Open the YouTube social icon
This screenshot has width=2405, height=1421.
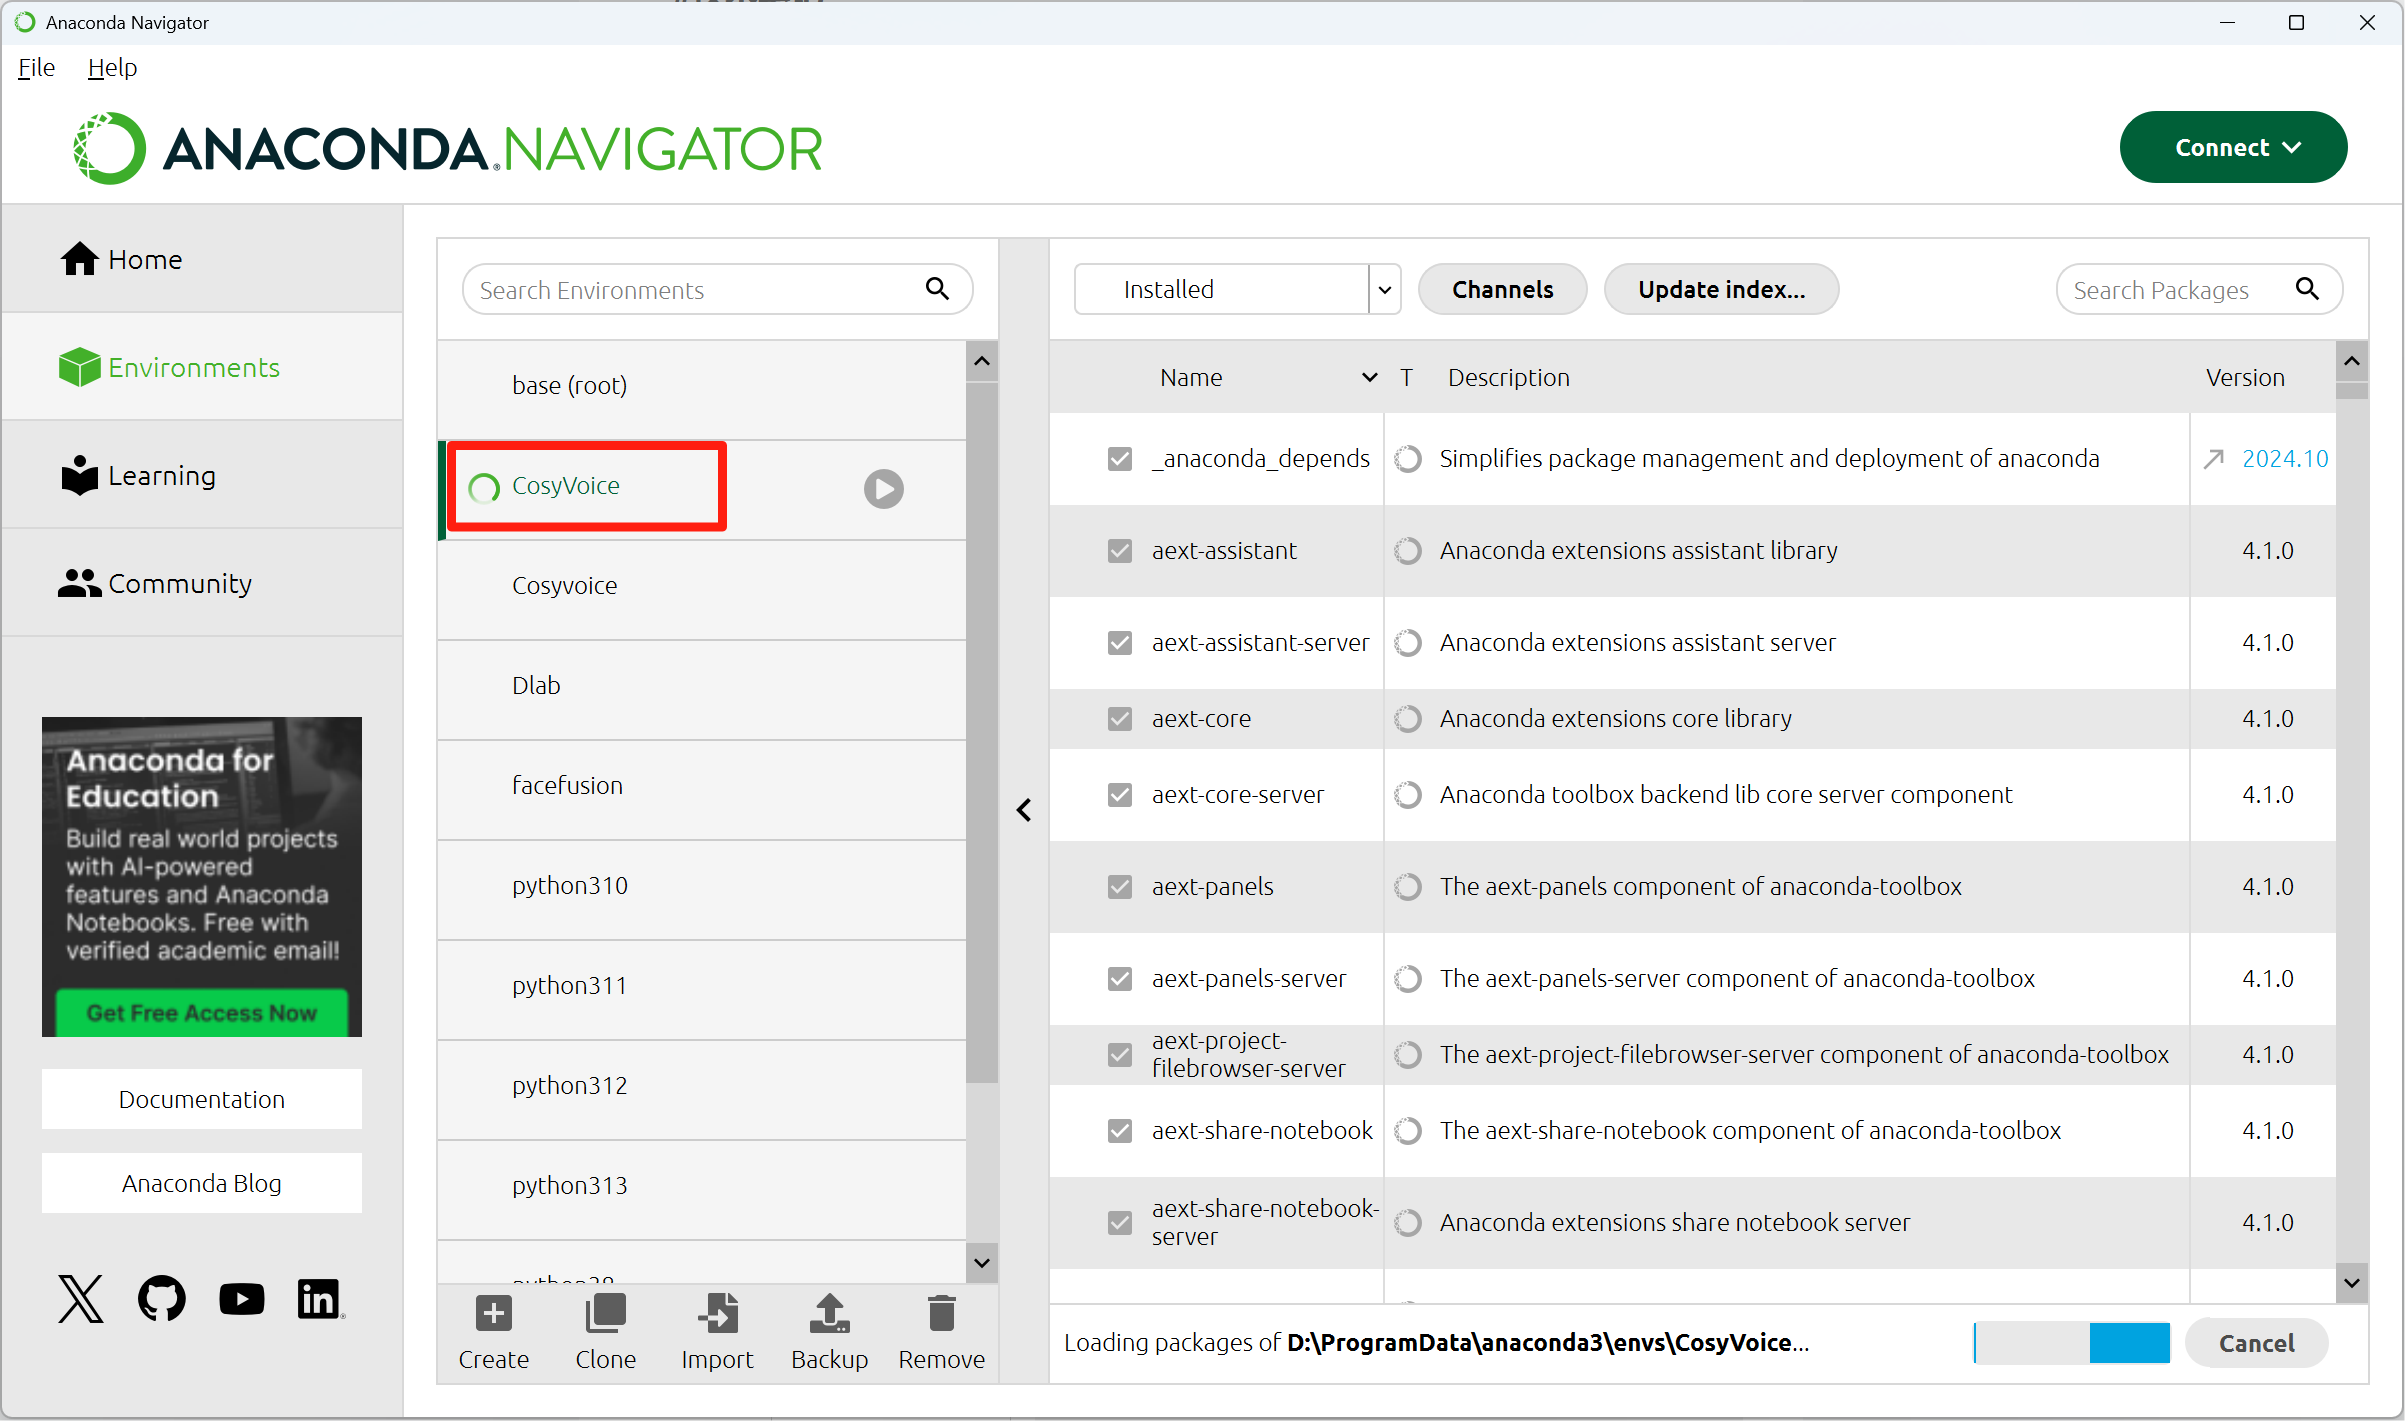pos(241,1299)
